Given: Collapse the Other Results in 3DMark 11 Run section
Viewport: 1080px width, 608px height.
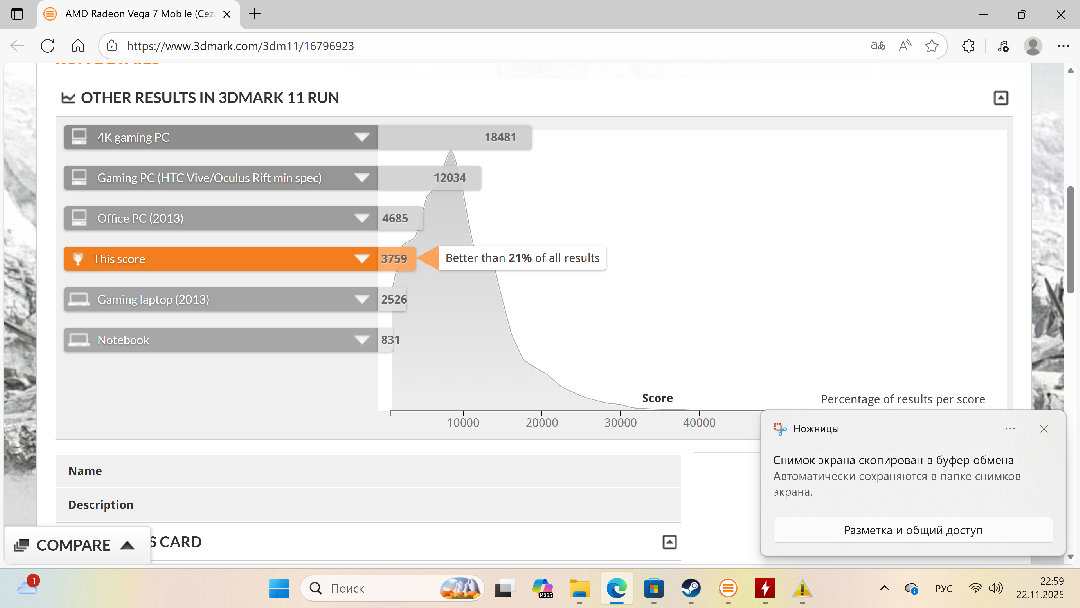Looking at the screenshot, I should [1001, 98].
